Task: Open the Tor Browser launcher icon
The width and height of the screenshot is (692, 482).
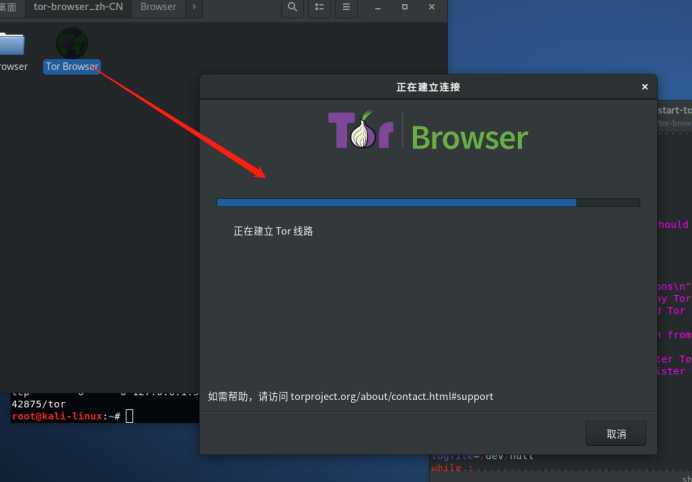Action: pyautogui.click(x=72, y=43)
